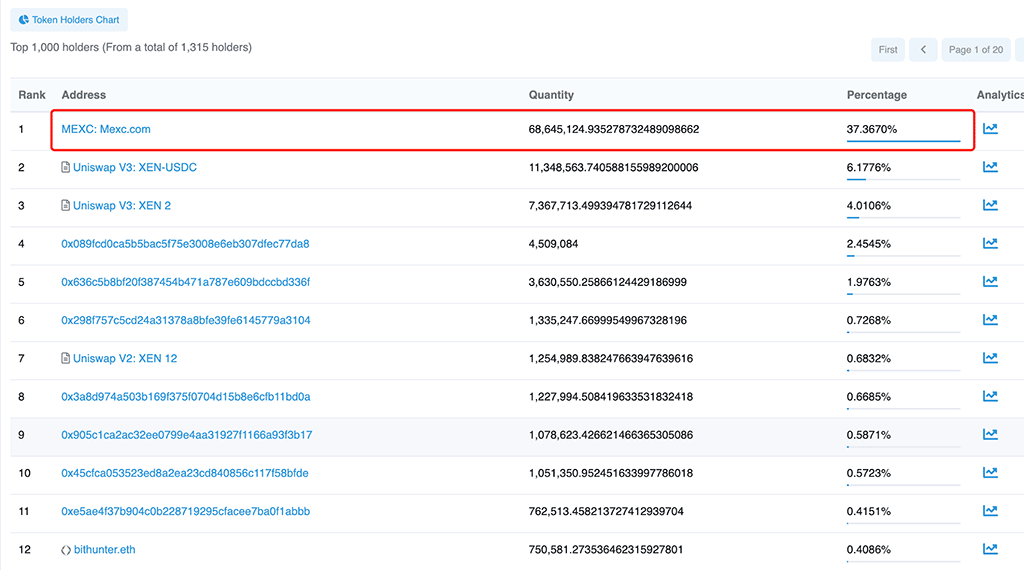Screen dimensions: 1024x570
Task: Click the 0.6685% percentage value
Action: 869,396
